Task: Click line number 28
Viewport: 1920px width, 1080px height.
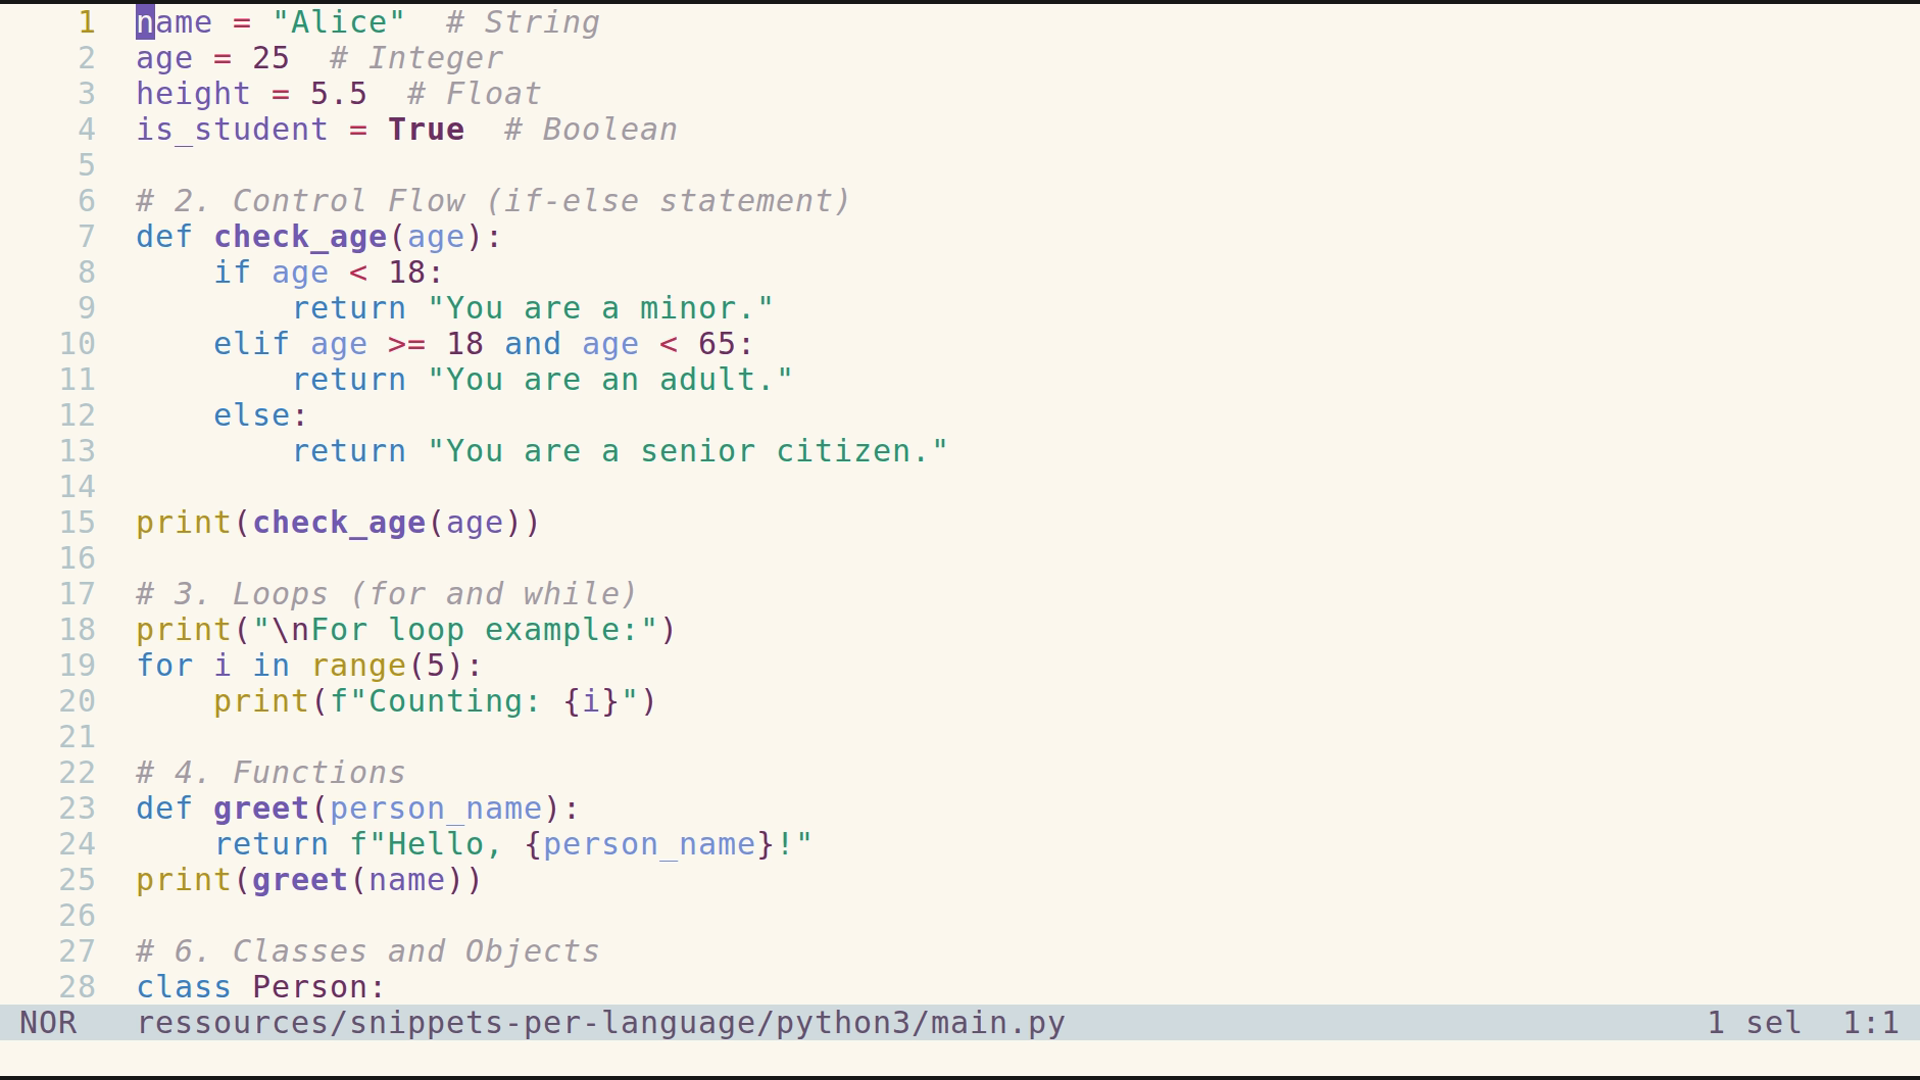Action: coord(77,986)
